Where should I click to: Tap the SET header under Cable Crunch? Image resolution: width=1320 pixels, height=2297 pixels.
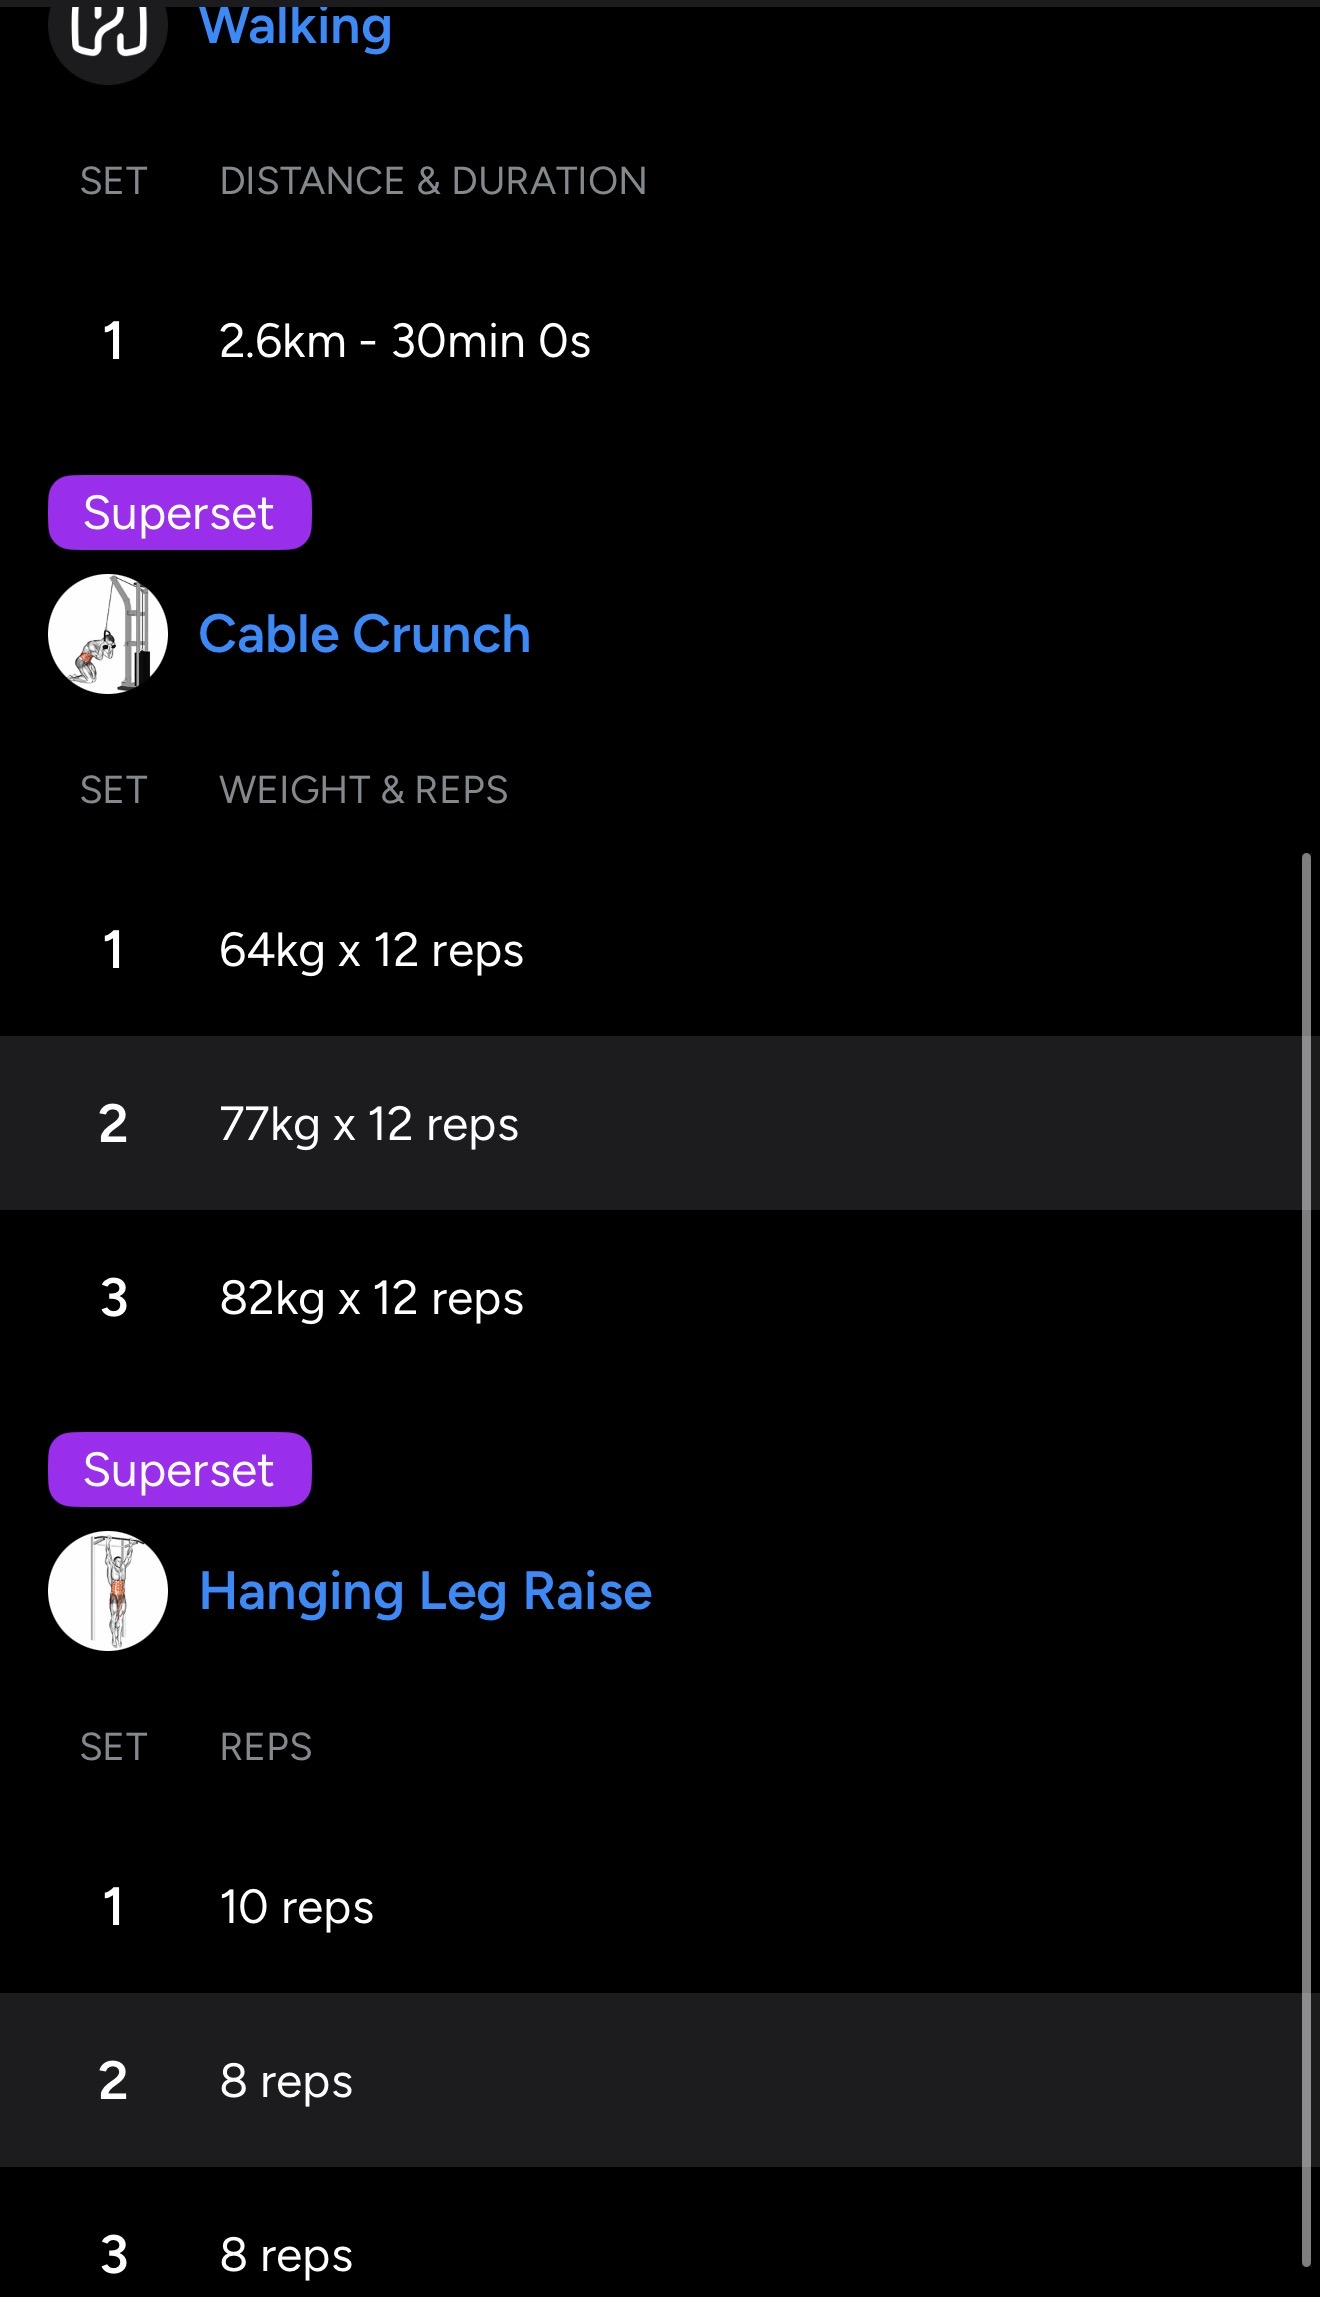pyautogui.click(x=114, y=790)
